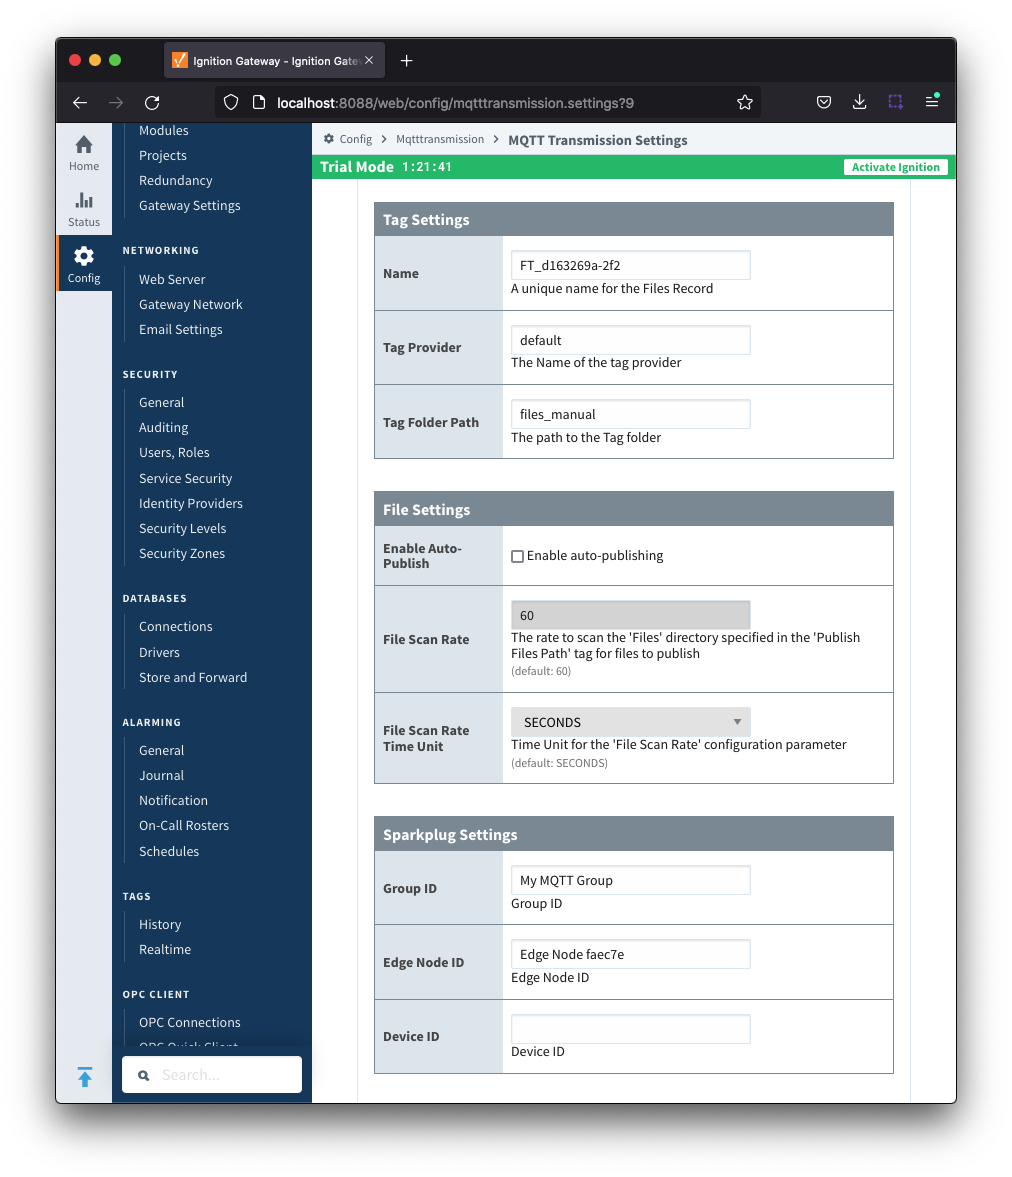Open On-Call Rosters in the sidebar
Screen dimensions: 1012x1177
(x=184, y=826)
